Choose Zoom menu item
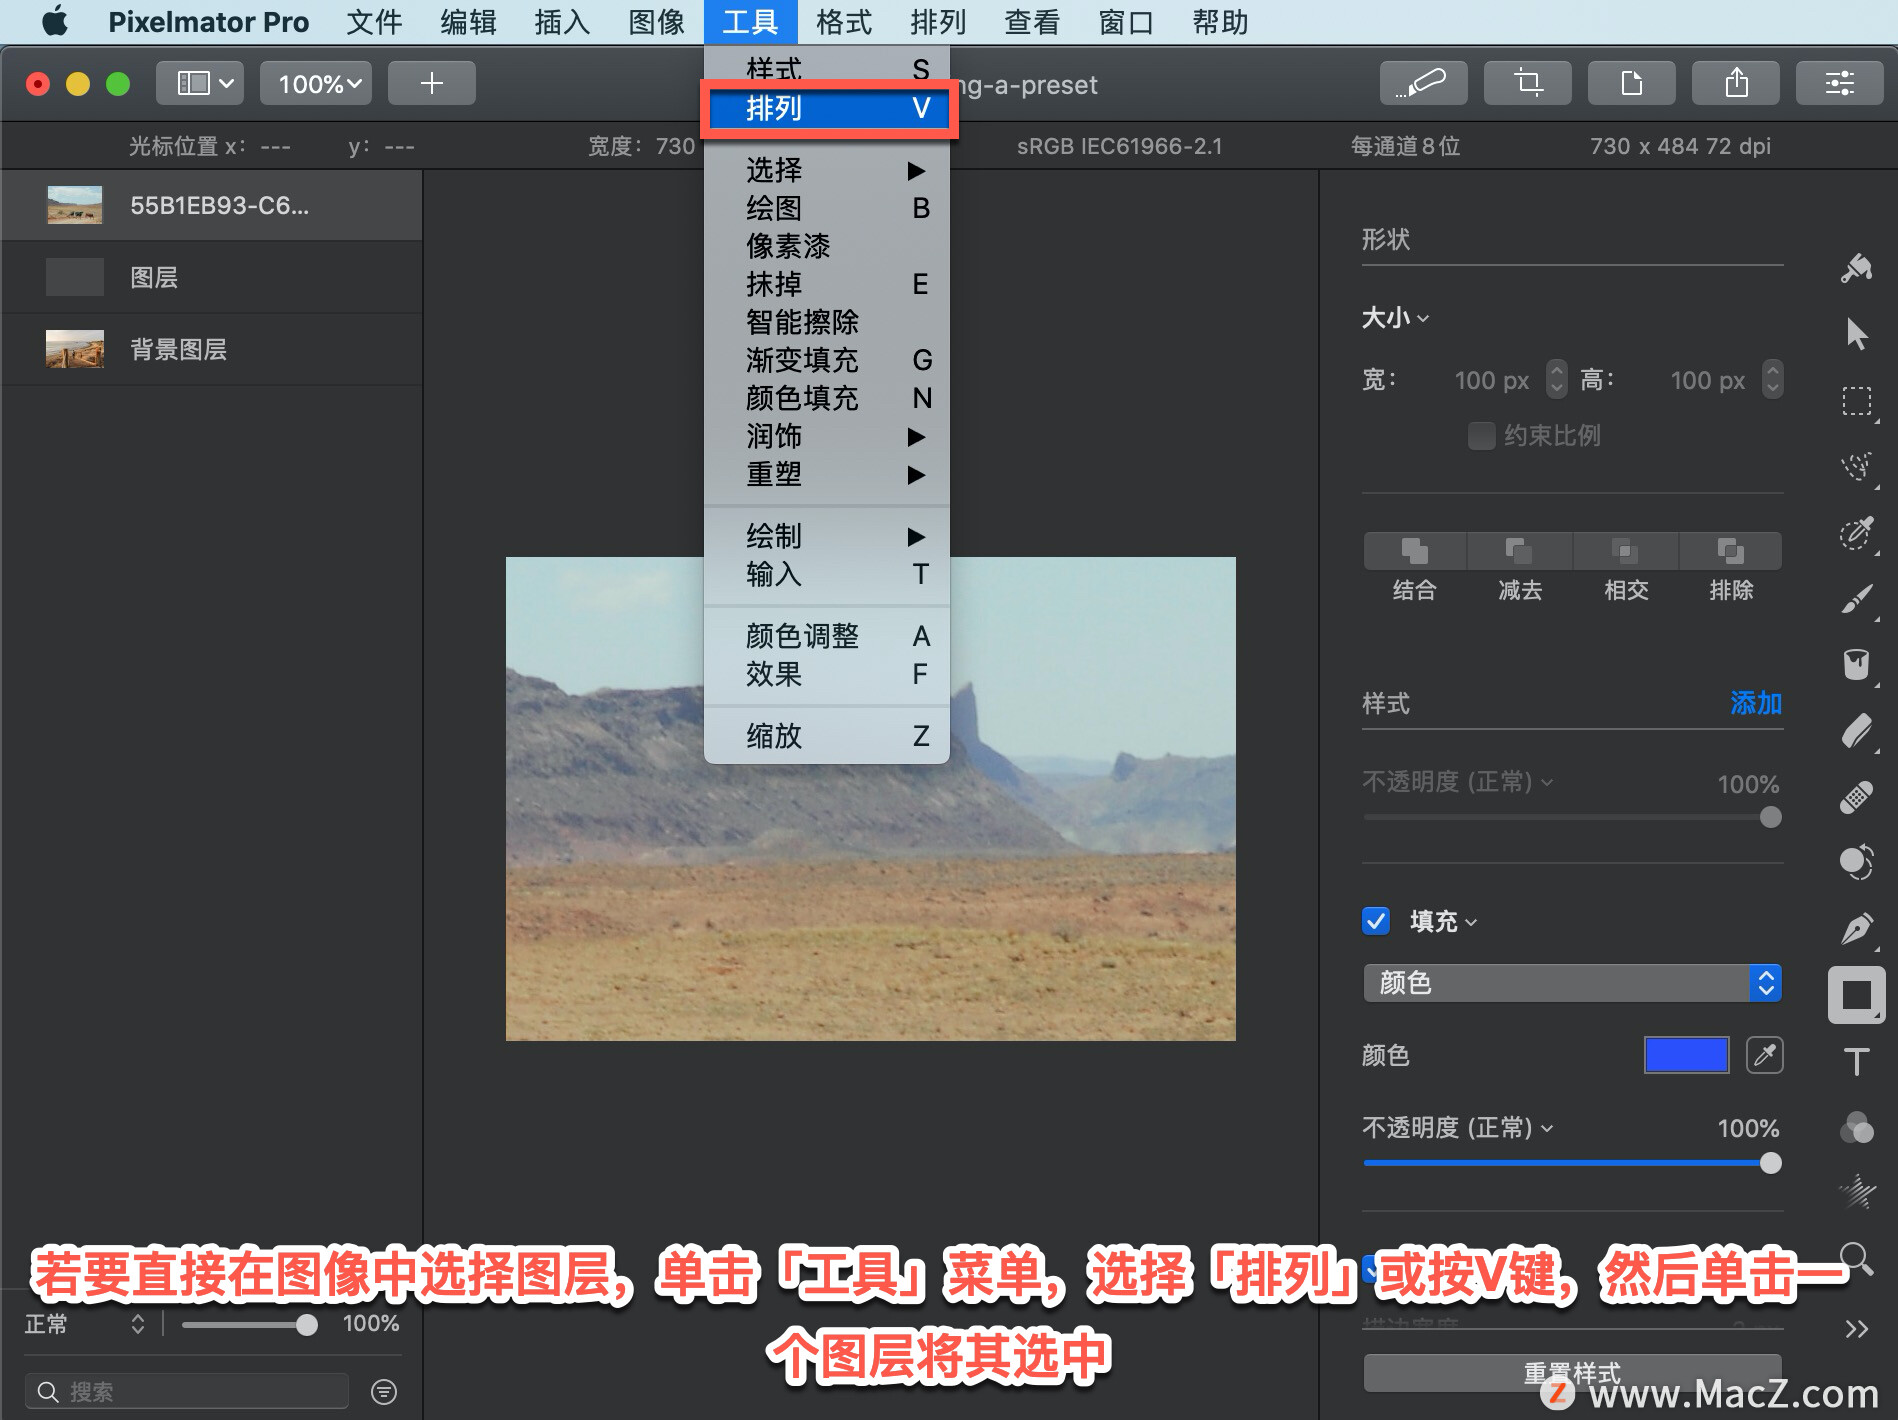1898x1420 pixels. [827, 736]
